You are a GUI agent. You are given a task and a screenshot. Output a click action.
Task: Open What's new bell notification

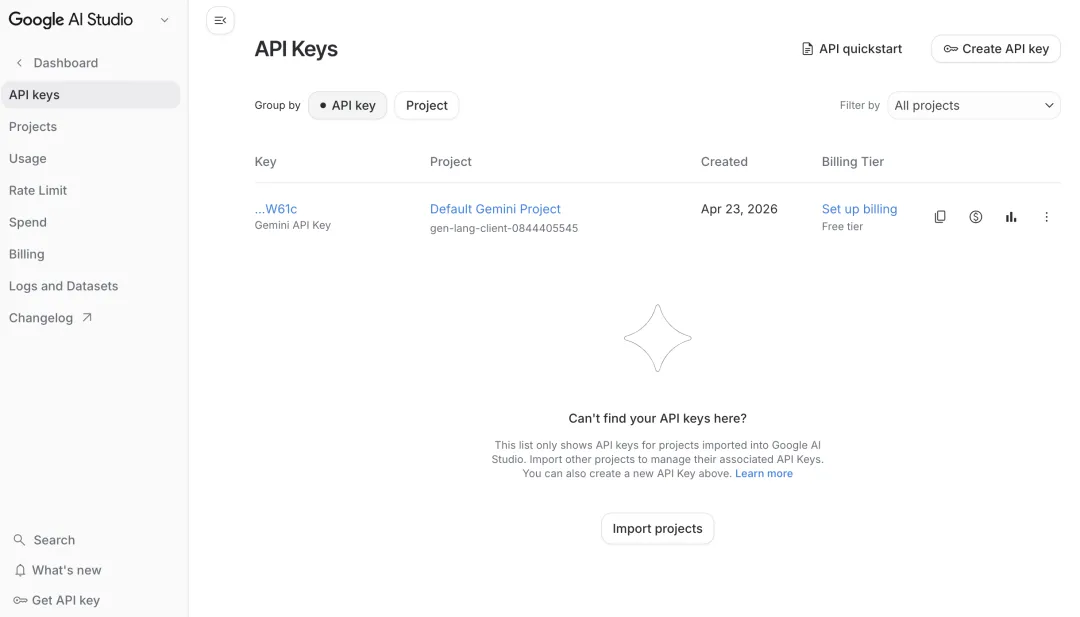pos(20,570)
